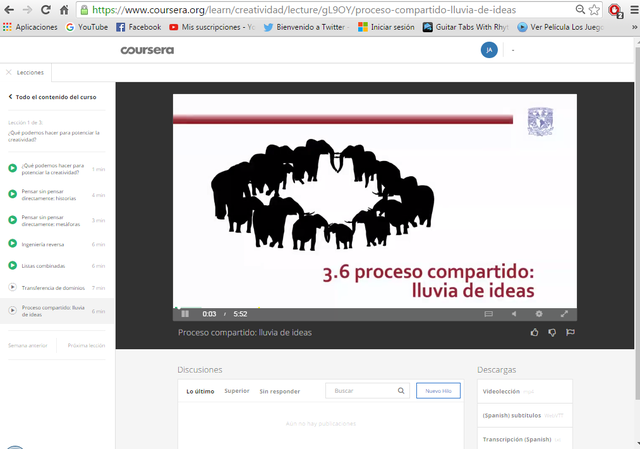Screen dimensions: 640x449
Task: Select the Superior discussions tab
Action: tap(237, 391)
